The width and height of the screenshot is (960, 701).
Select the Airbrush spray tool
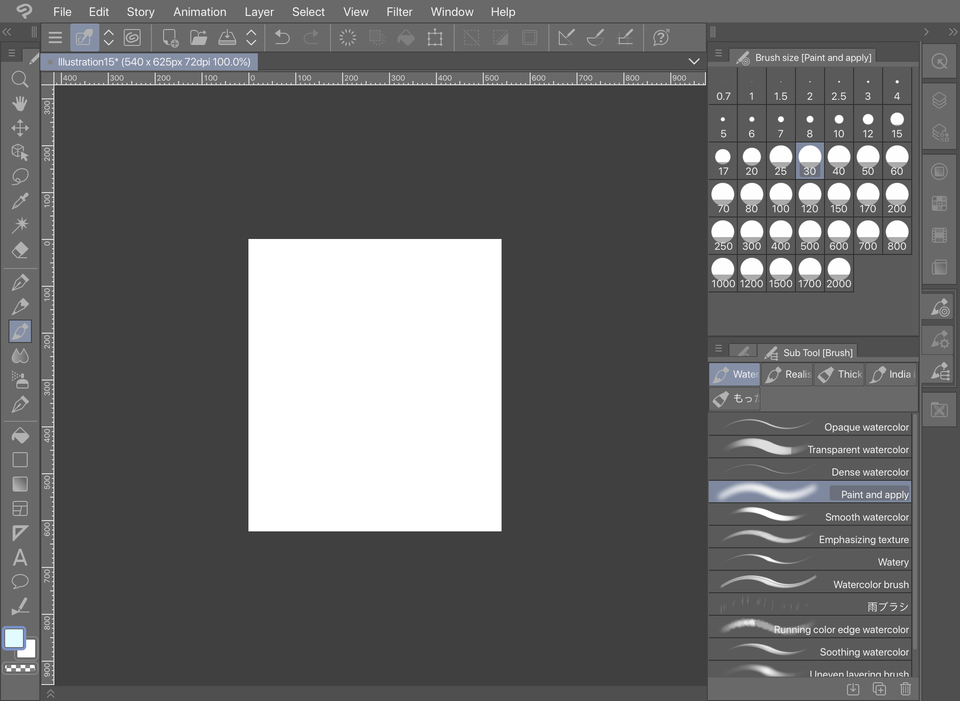[x=20, y=380]
